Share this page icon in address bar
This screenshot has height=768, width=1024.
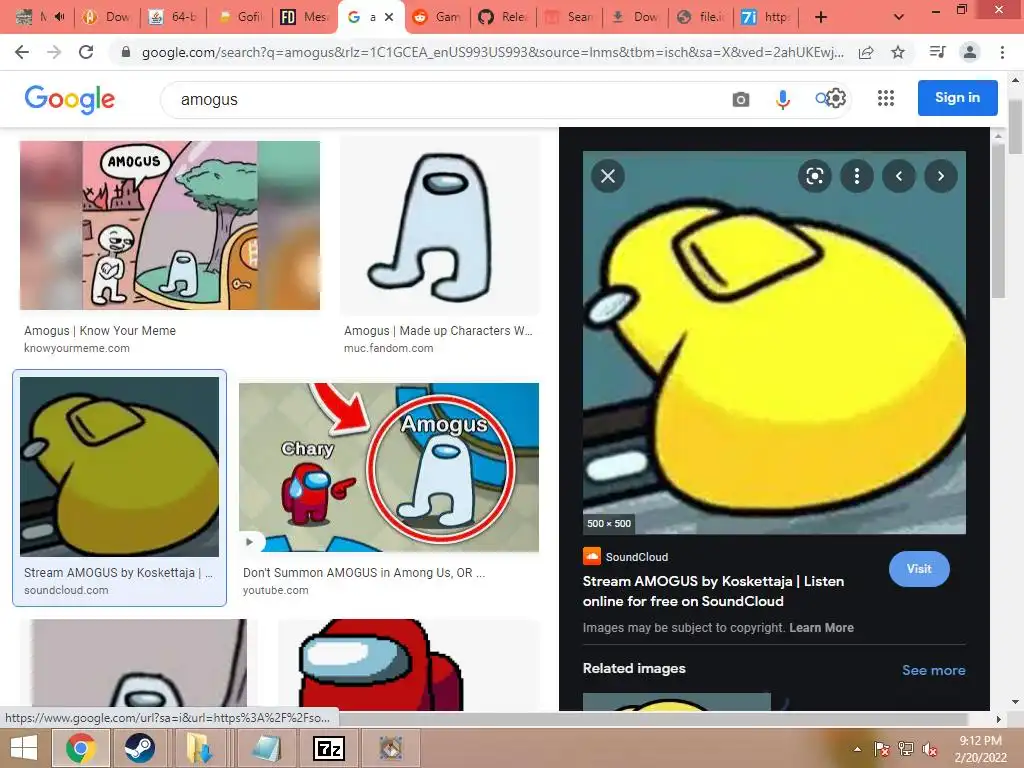[866, 52]
